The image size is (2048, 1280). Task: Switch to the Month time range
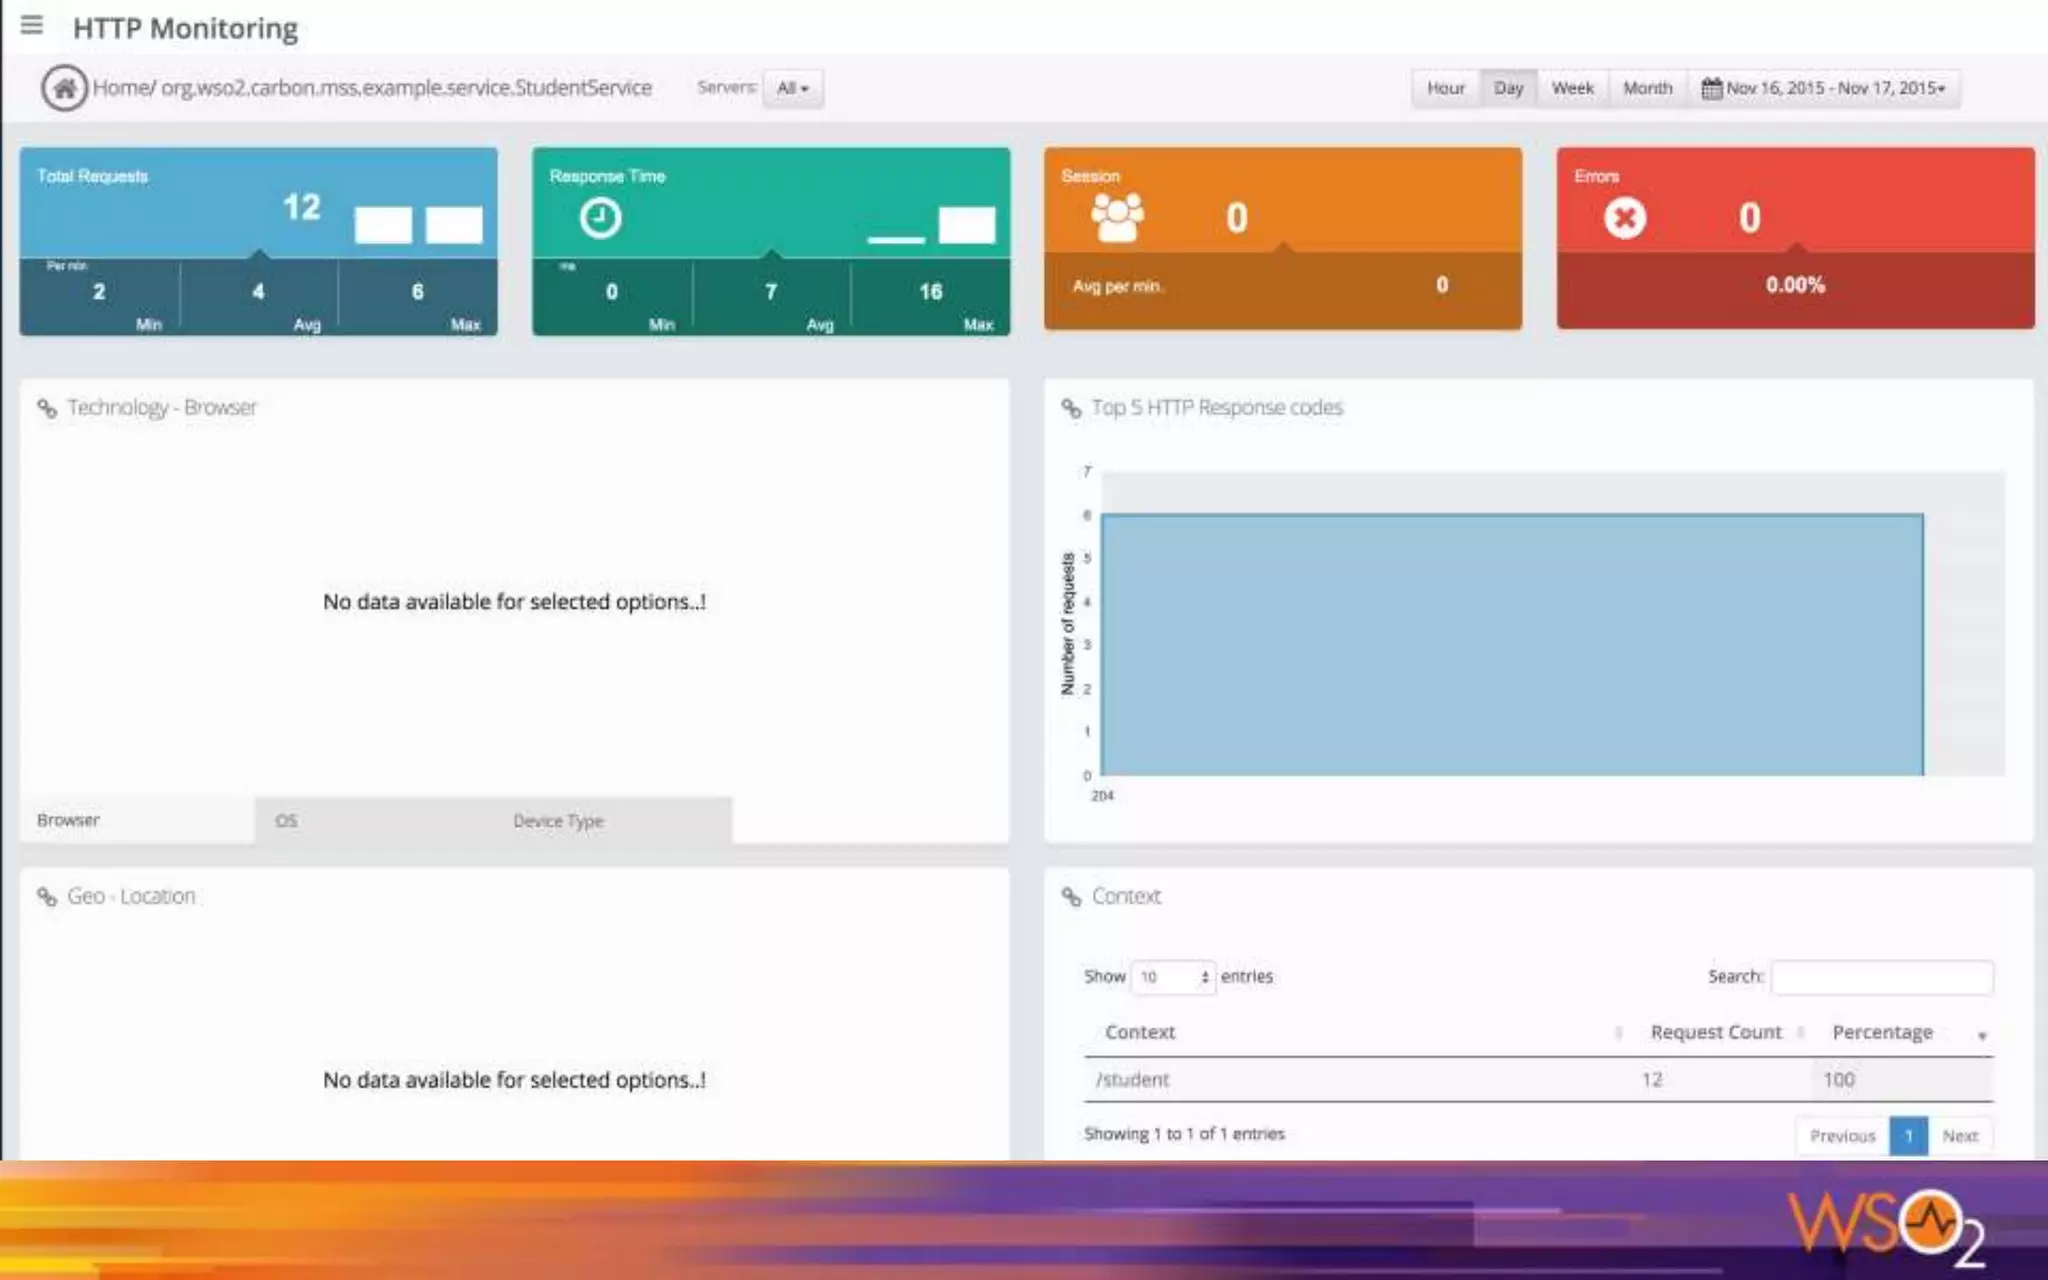pos(1647,88)
